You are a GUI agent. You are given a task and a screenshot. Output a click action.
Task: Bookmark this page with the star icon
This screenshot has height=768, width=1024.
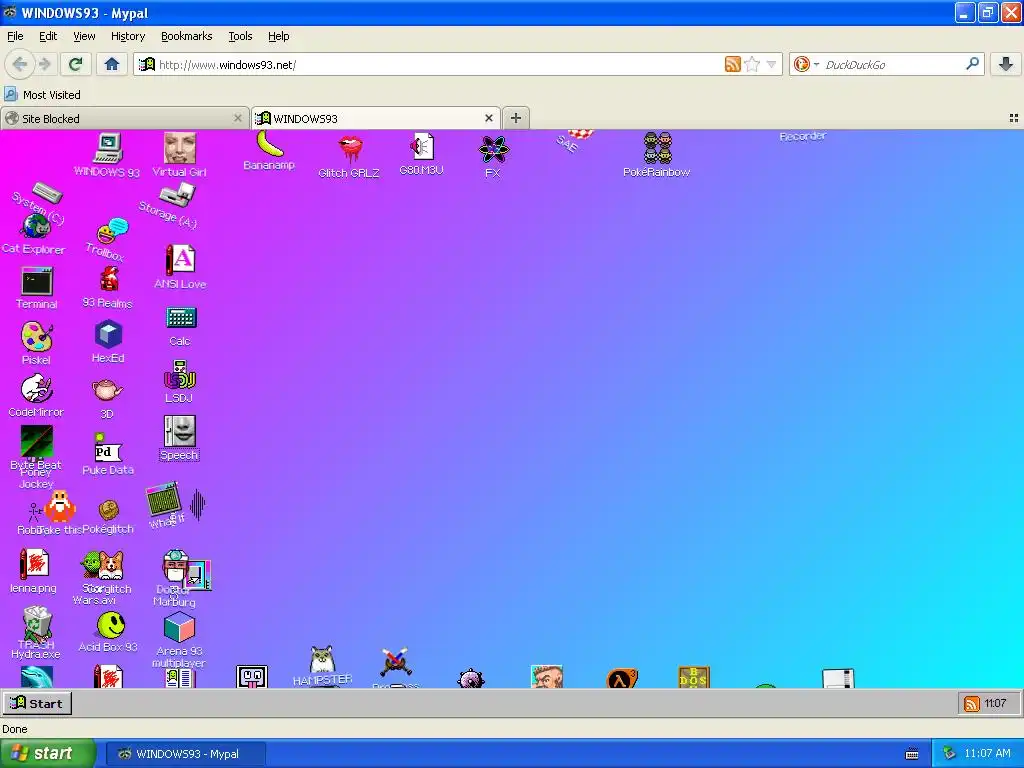[752, 64]
